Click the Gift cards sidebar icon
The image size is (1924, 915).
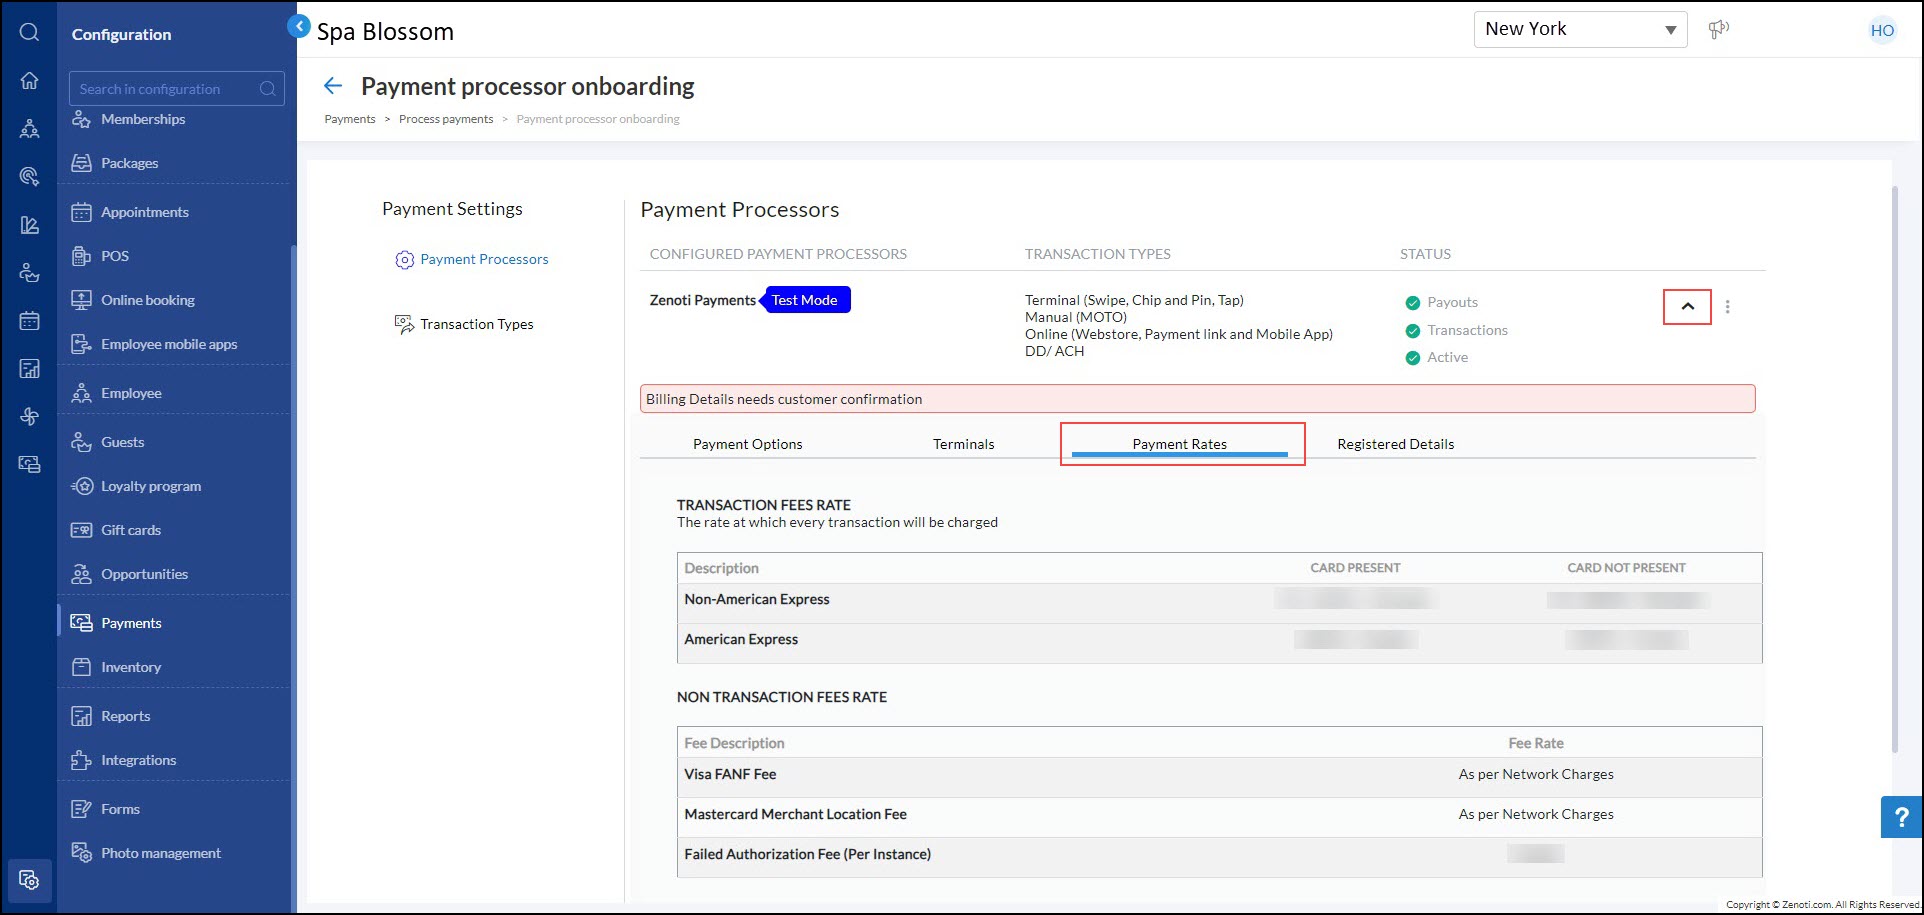(x=81, y=530)
